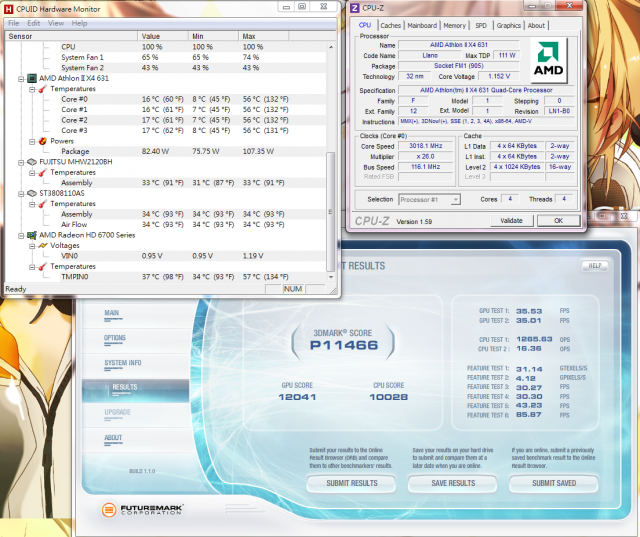Switch to the Caches tab in CPU-Z
The width and height of the screenshot is (640, 537).
tap(391, 25)
